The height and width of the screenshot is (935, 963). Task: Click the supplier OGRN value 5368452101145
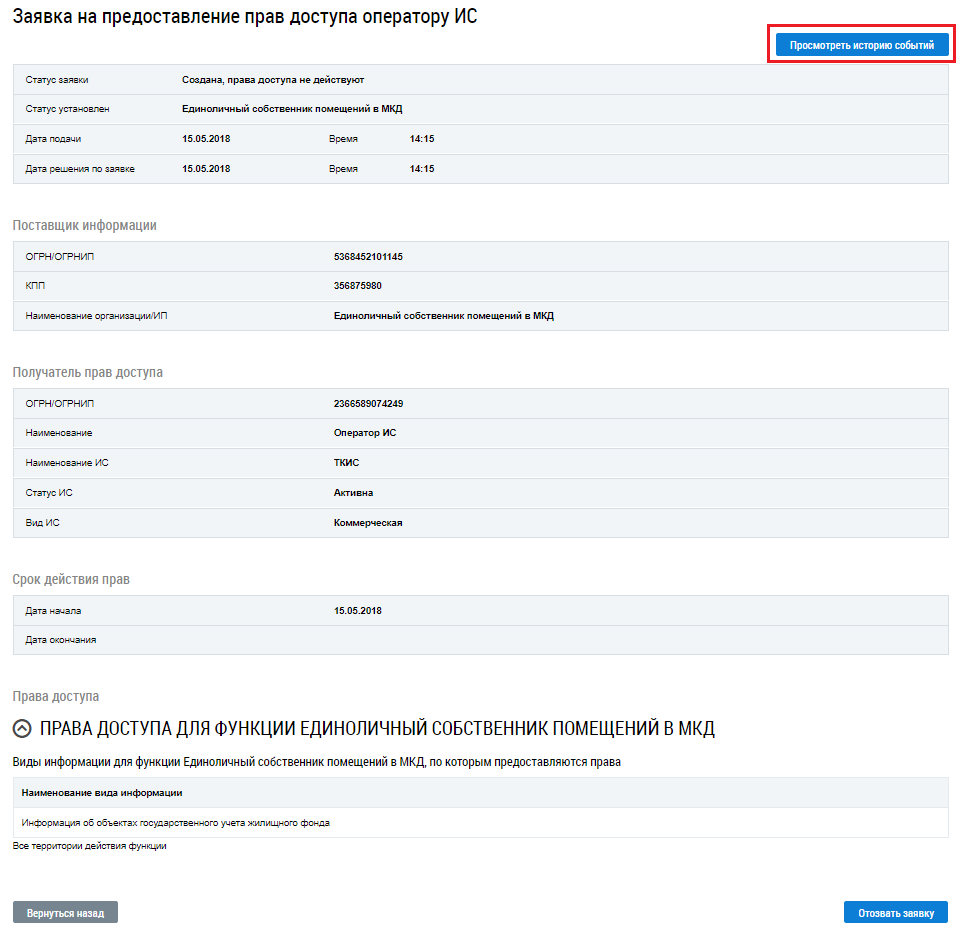368,257
